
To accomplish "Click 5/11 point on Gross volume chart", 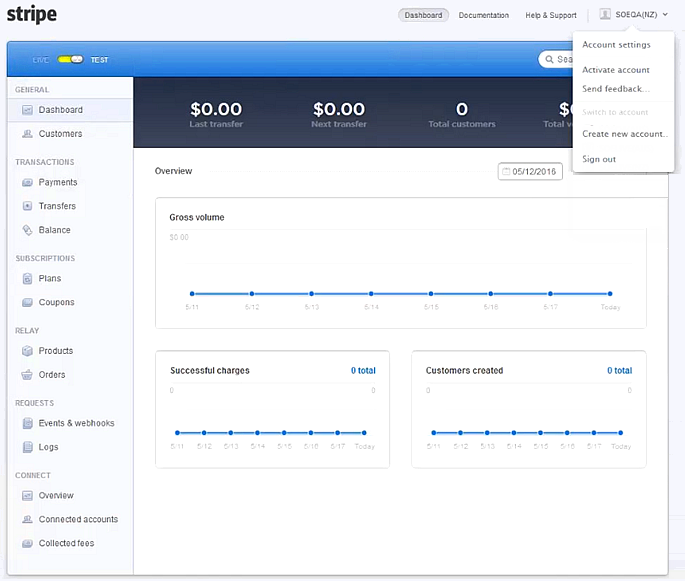I will pyautogui.click(x=192, y=294).
